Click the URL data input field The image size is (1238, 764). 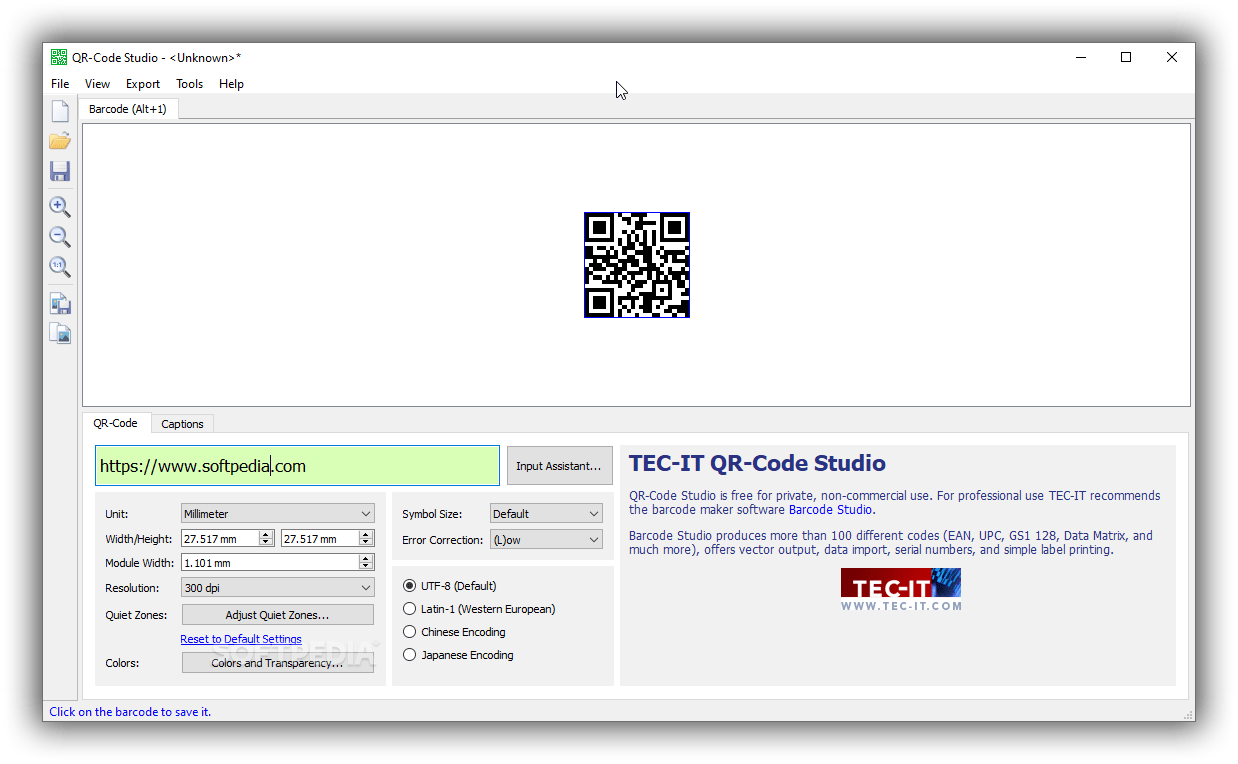tap(297, 466)
